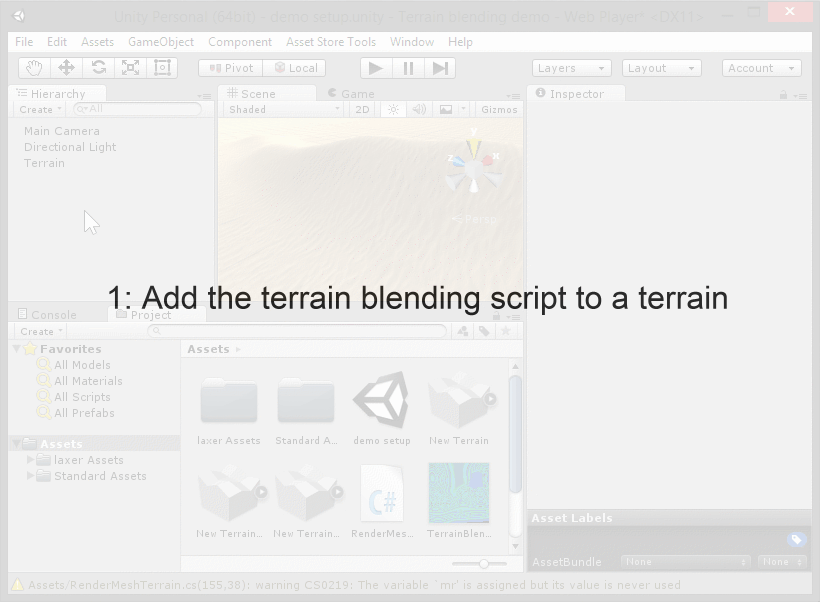Toggle 2D scene view mode
Image resolution: width=820 pixels, height=602 pixels.
coord(362,109)
